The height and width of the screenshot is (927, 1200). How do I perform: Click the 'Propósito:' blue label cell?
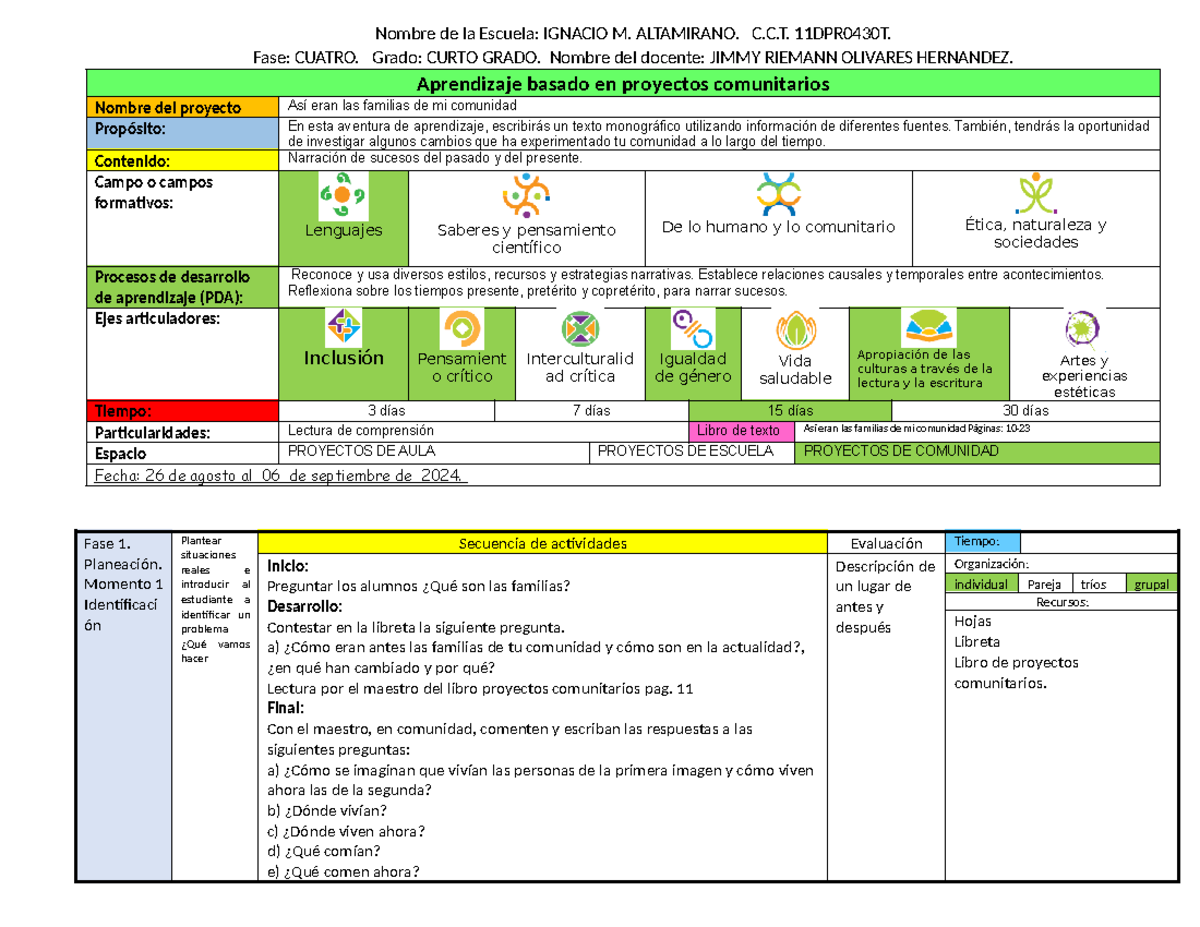[185, 134]
